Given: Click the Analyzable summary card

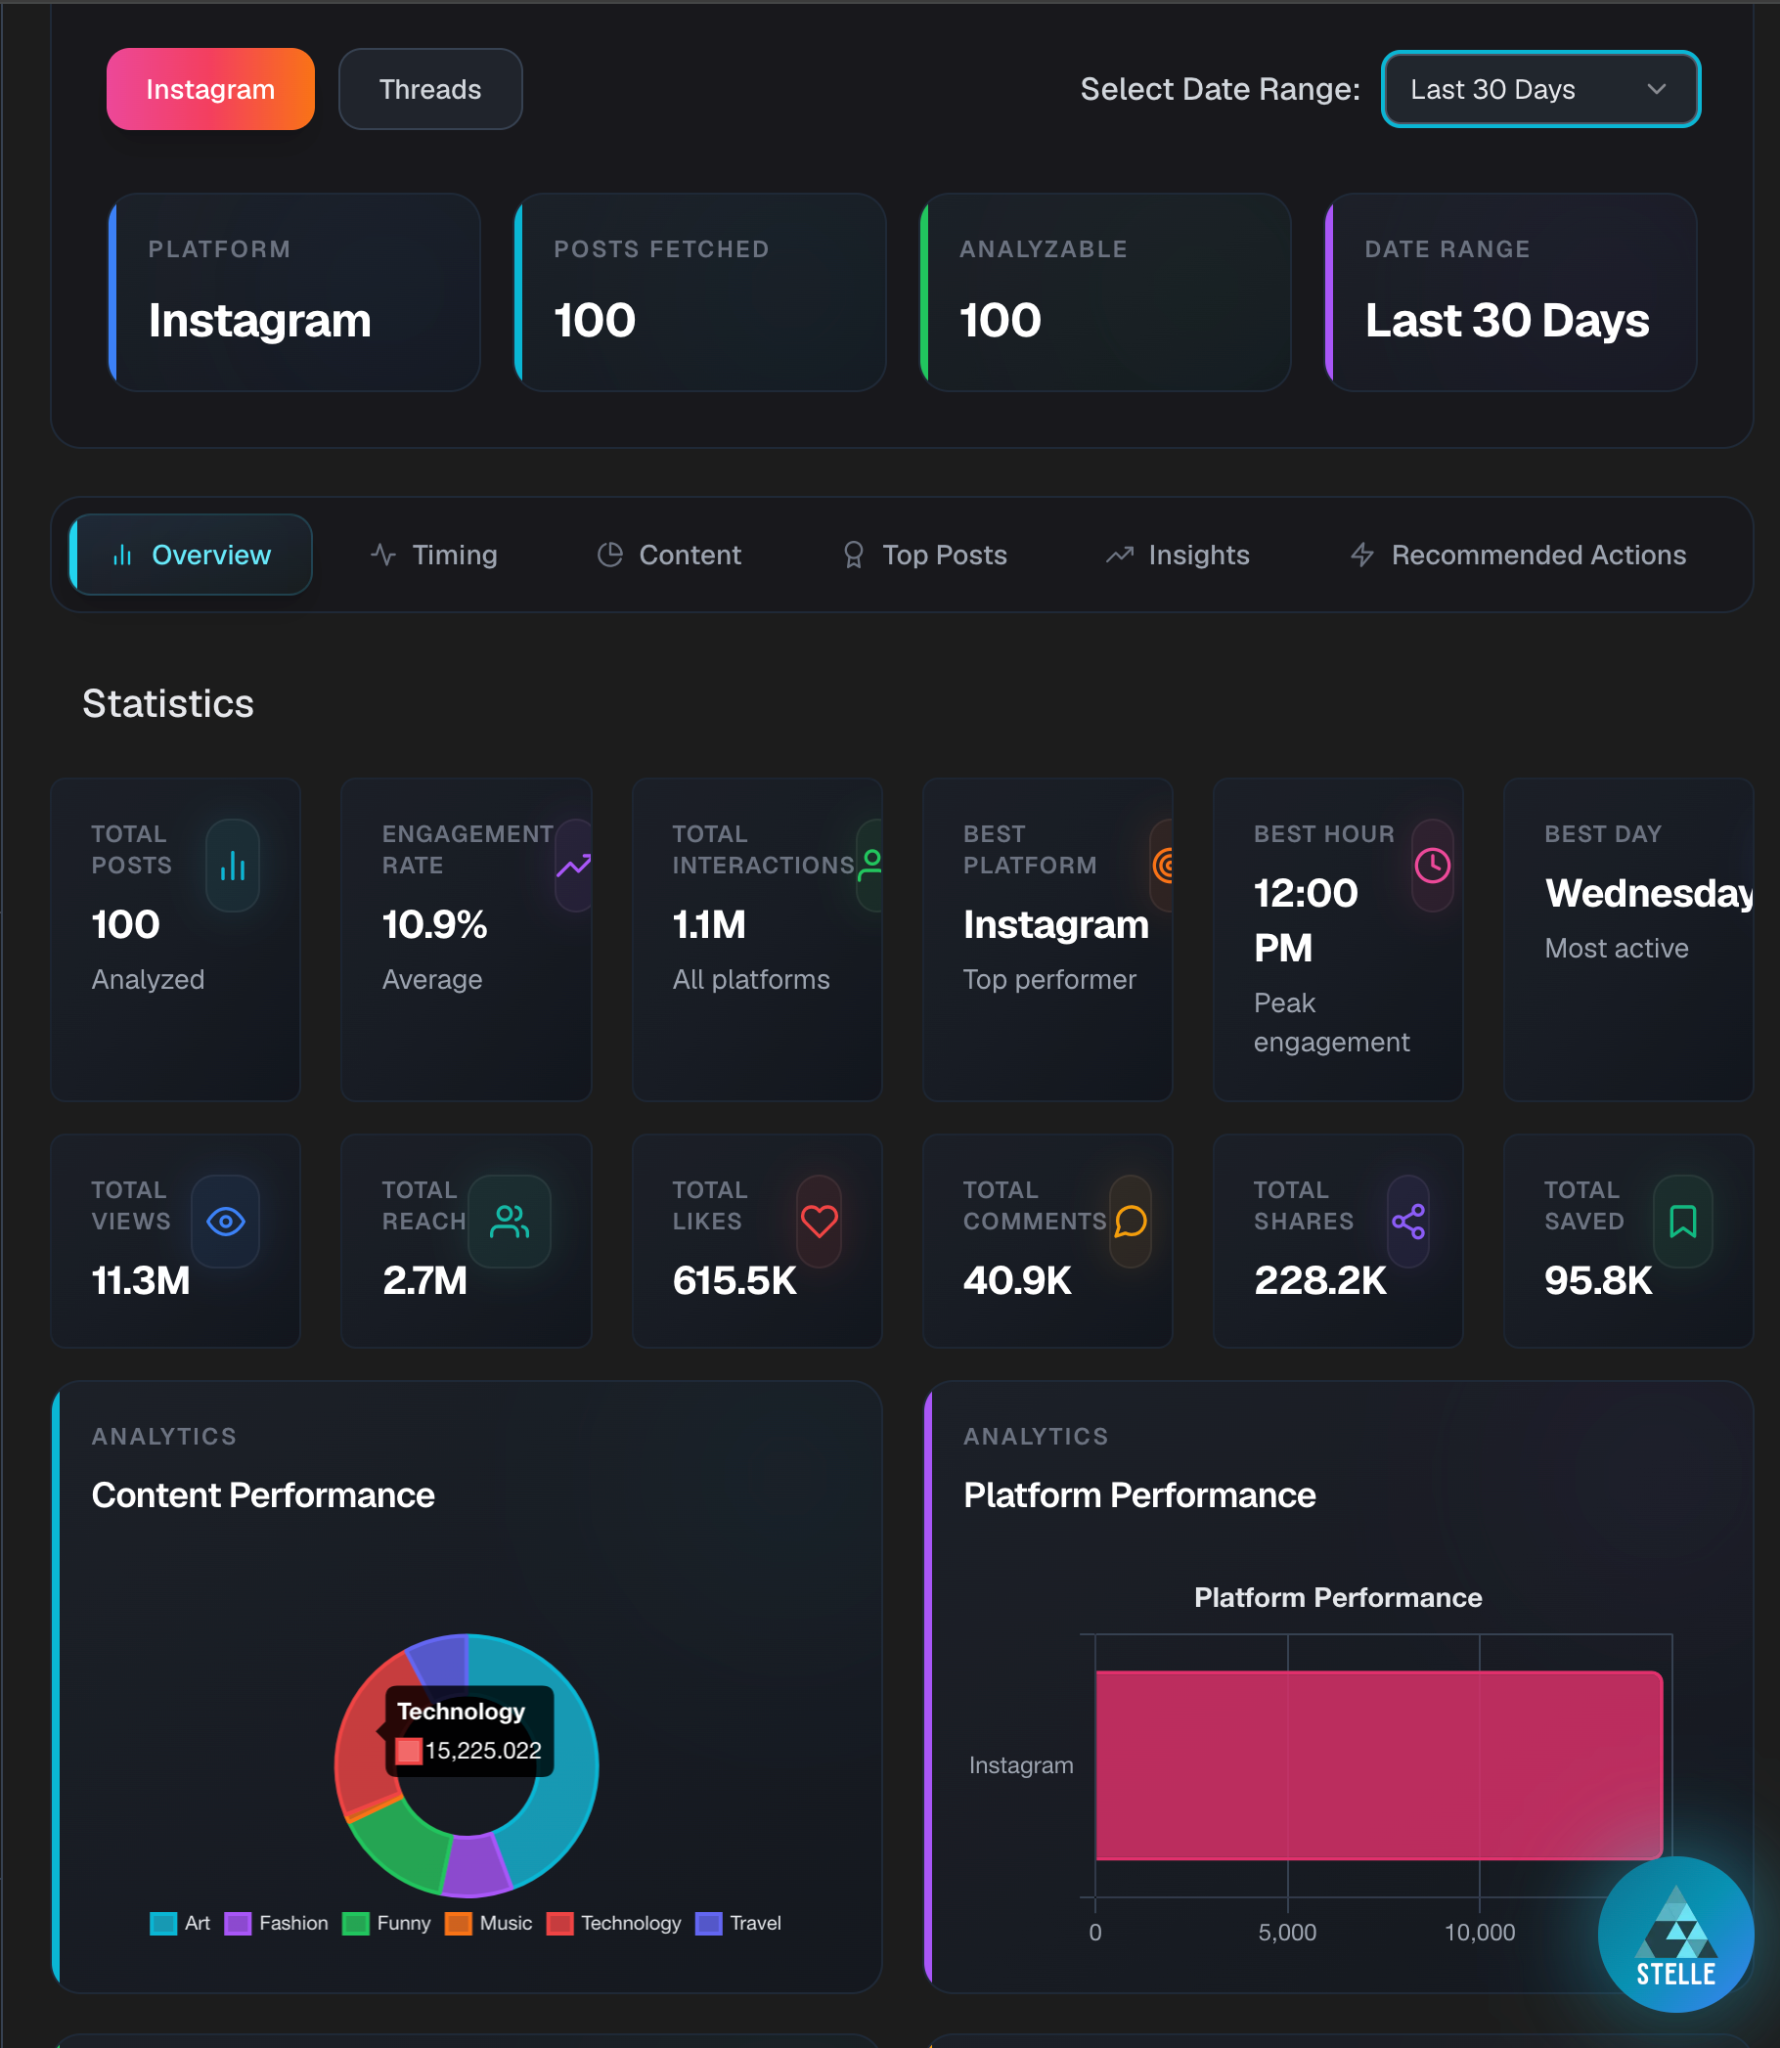Looking at the screenshot, I should click(x=1106, y=292).
